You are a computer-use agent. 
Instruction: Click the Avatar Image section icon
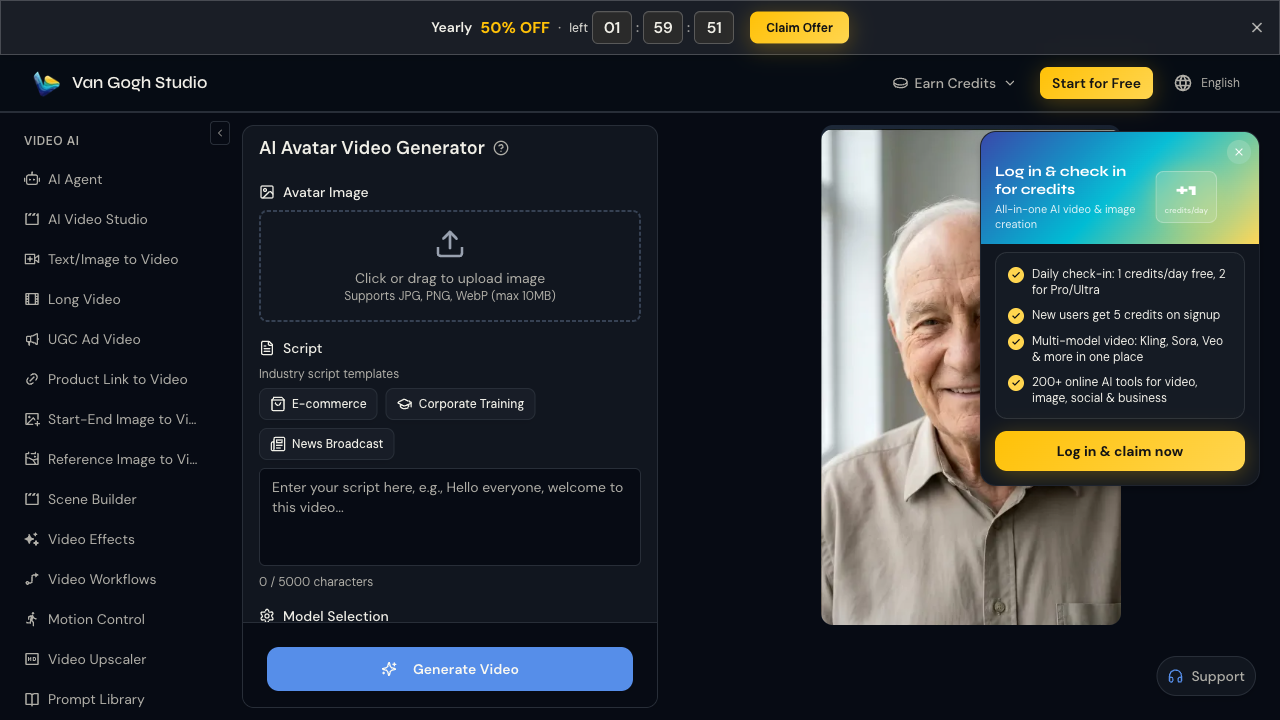click(x=267, y=192)
